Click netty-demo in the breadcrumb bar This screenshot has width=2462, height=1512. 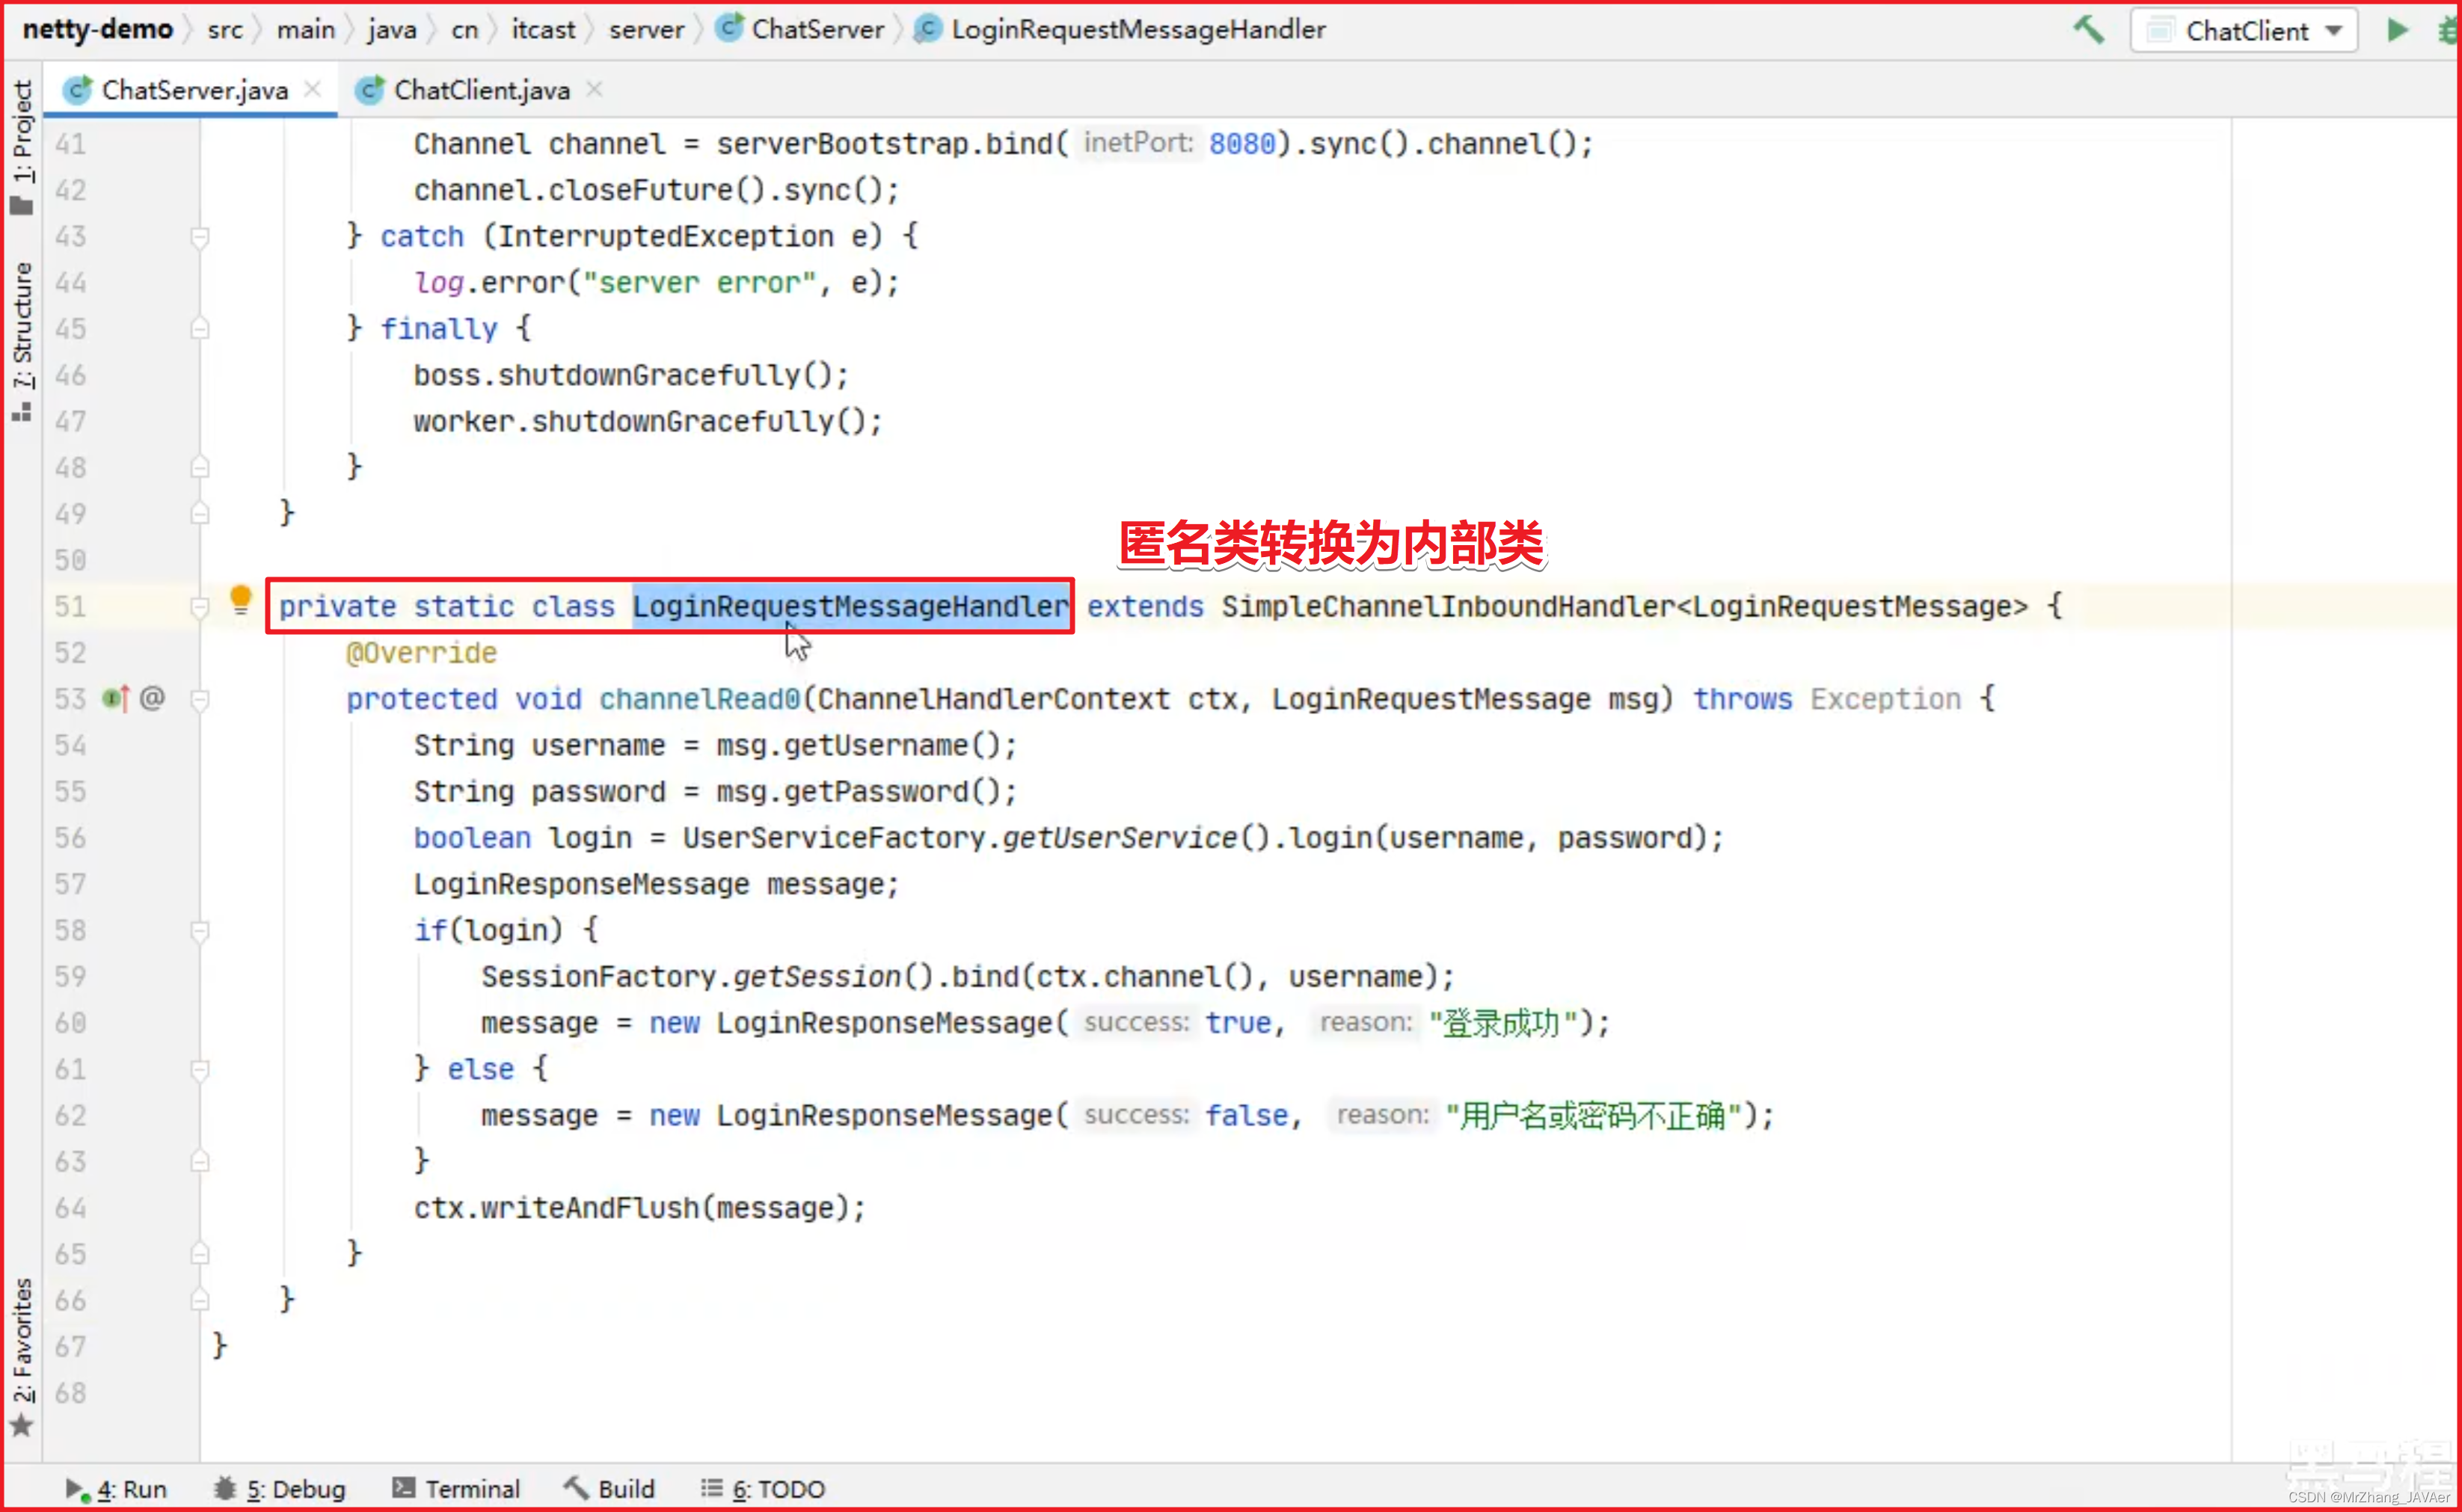coord(98,29)
